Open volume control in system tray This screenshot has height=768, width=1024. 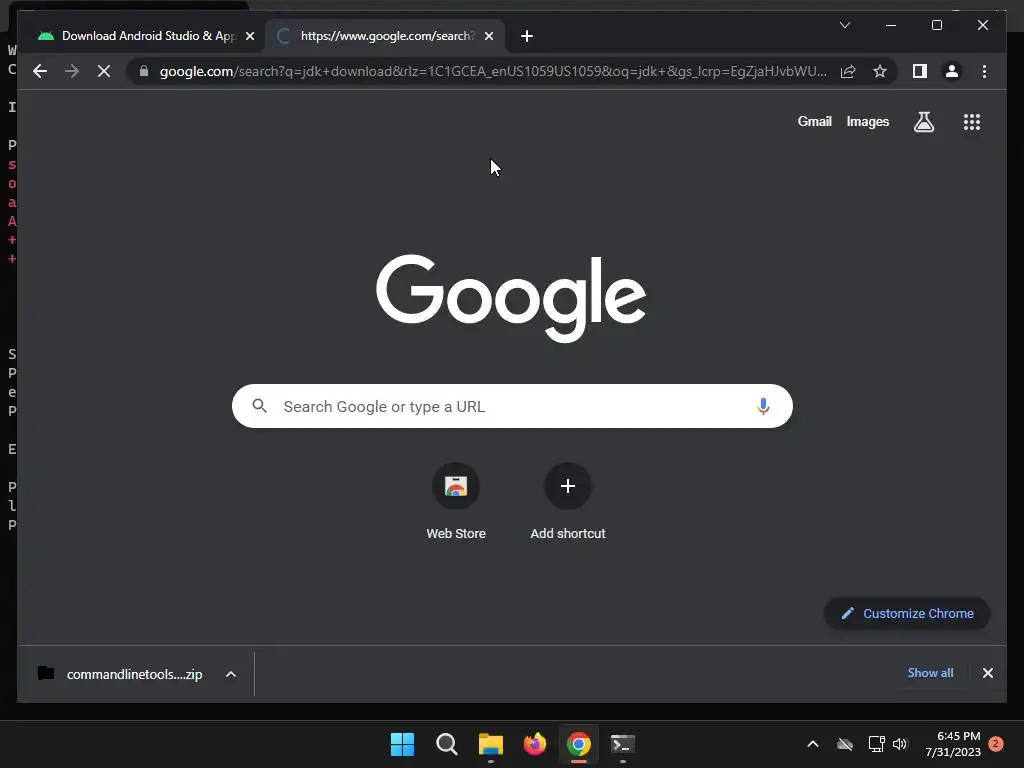(x=900, y=744)
